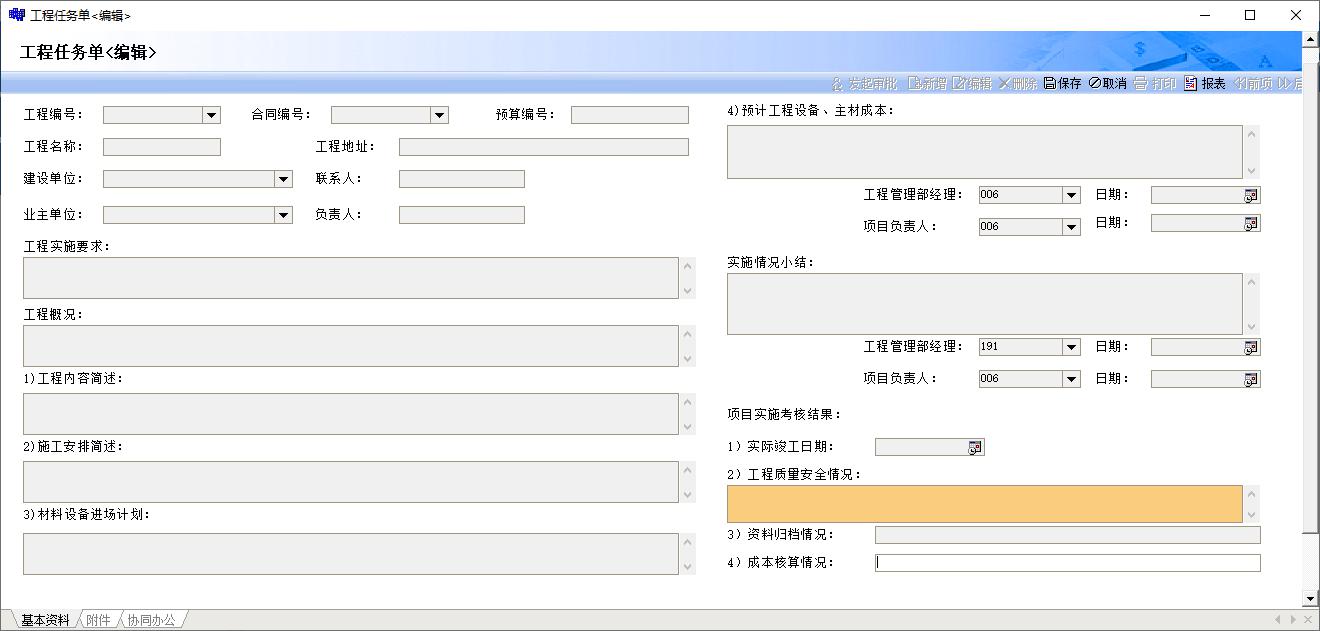This screenshot has height=631, width=1320.
Task: Open date calendar in the 191 manager row
Action: pyautogui.click(x=1250, y=348)
